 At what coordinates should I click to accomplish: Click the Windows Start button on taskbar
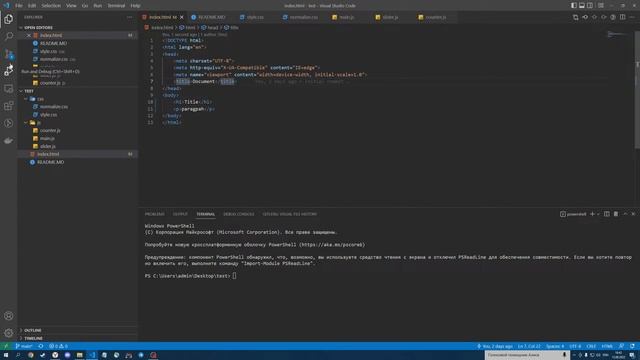point(6,355)
